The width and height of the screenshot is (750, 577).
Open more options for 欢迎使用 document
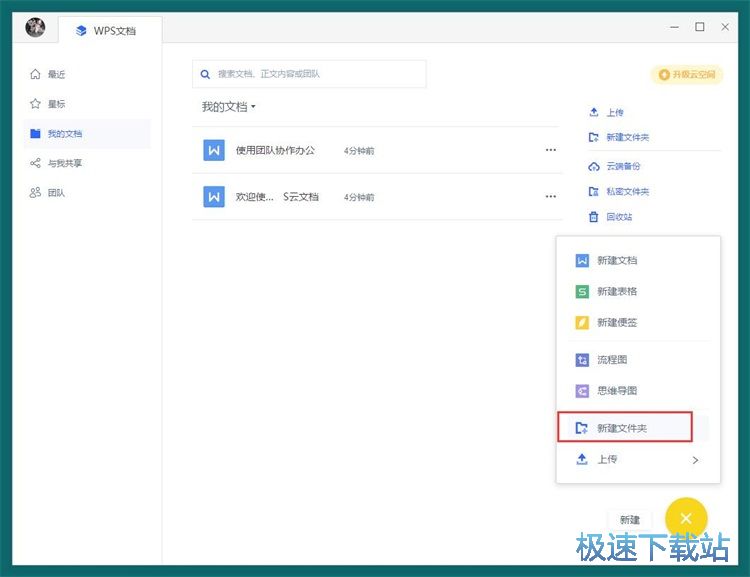(551, 197)
